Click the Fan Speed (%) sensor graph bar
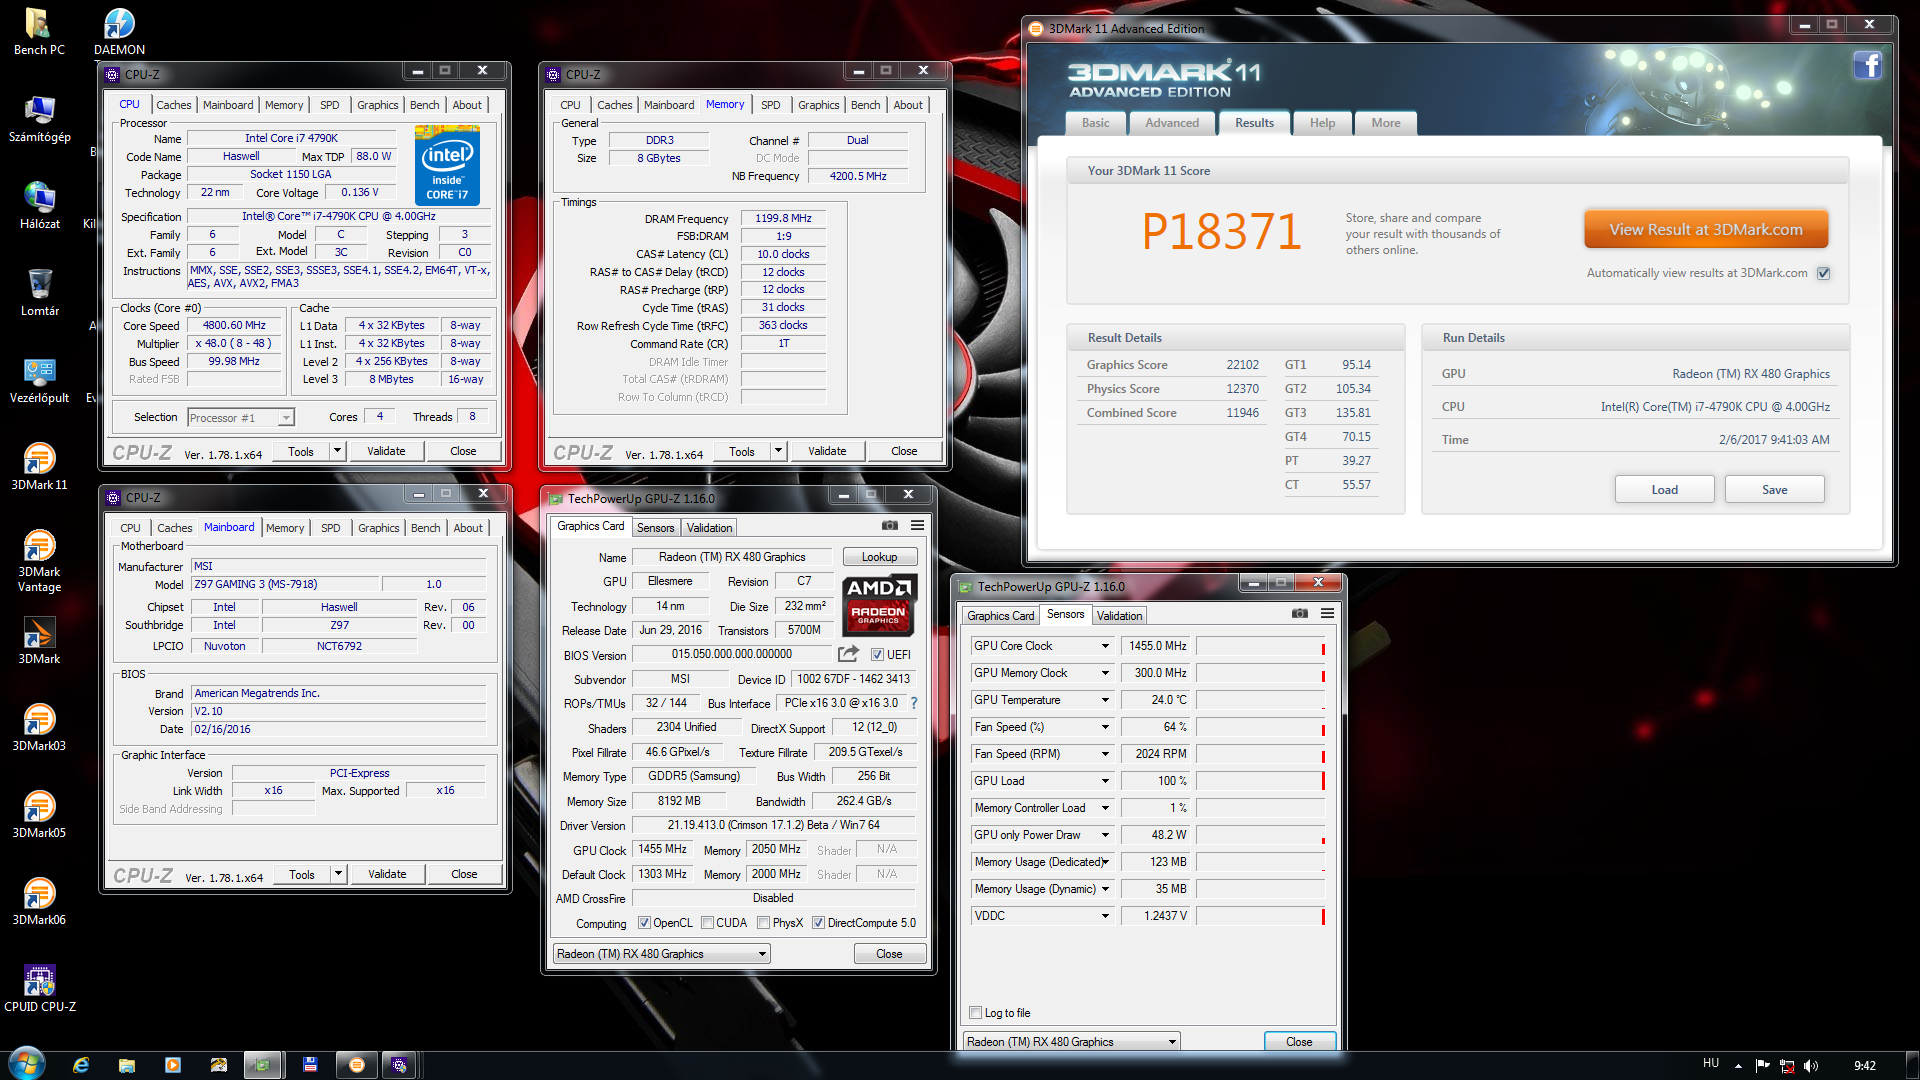Screen dimensions: 1920x1080 pos(1261,727)
